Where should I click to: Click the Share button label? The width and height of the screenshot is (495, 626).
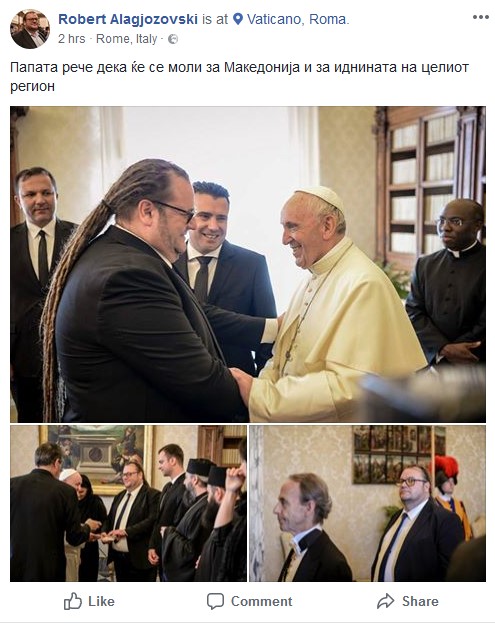tap(420, 601)
